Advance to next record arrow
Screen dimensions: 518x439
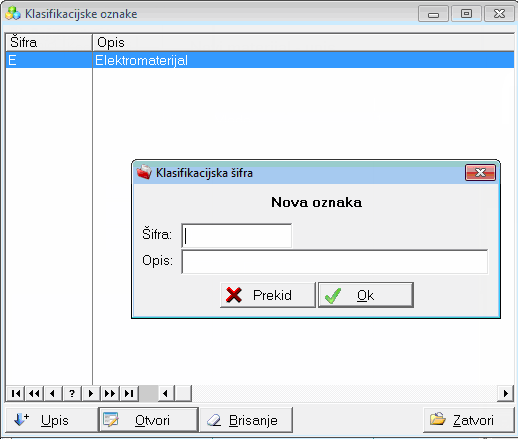tap(91, 394)
